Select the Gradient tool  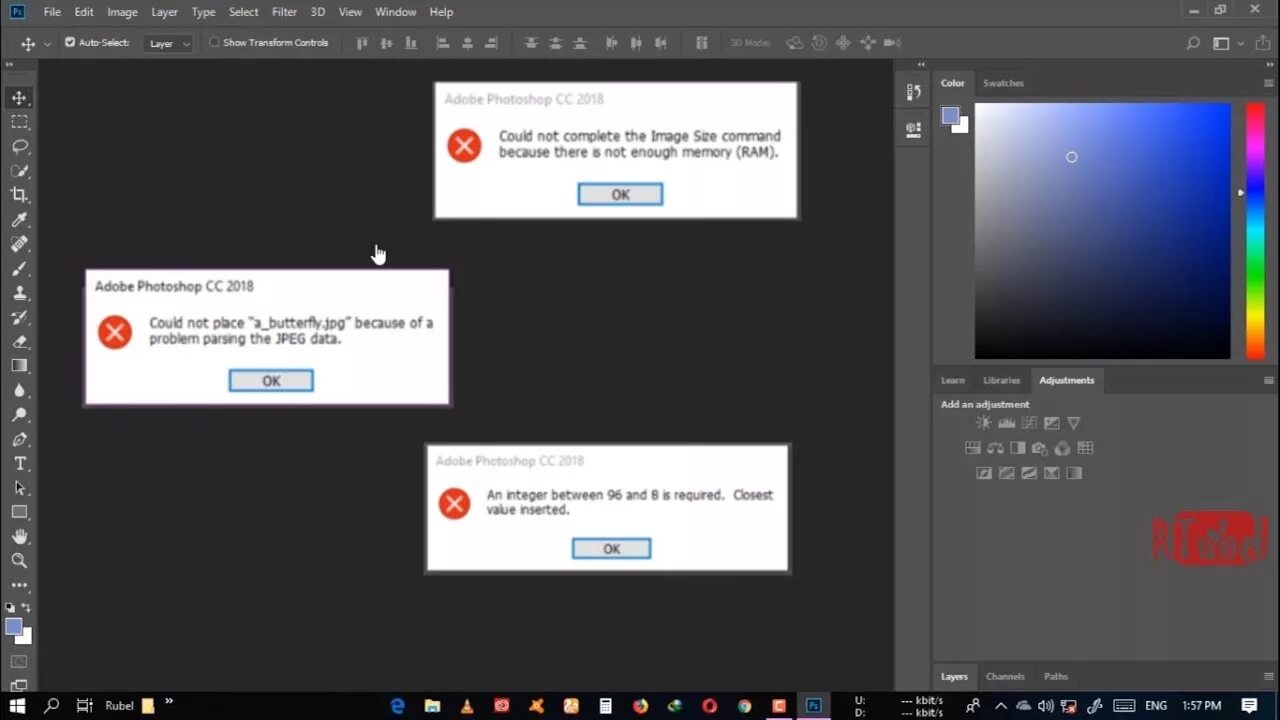pos(19,366)
